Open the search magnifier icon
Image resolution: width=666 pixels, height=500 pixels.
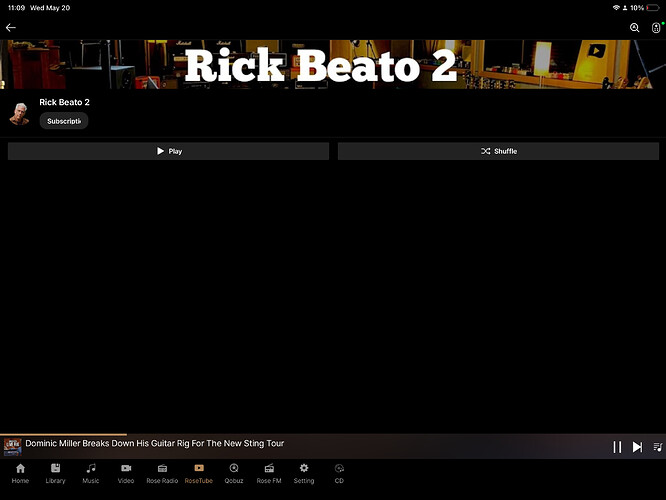pyautogui.click(x=635, y=28)
